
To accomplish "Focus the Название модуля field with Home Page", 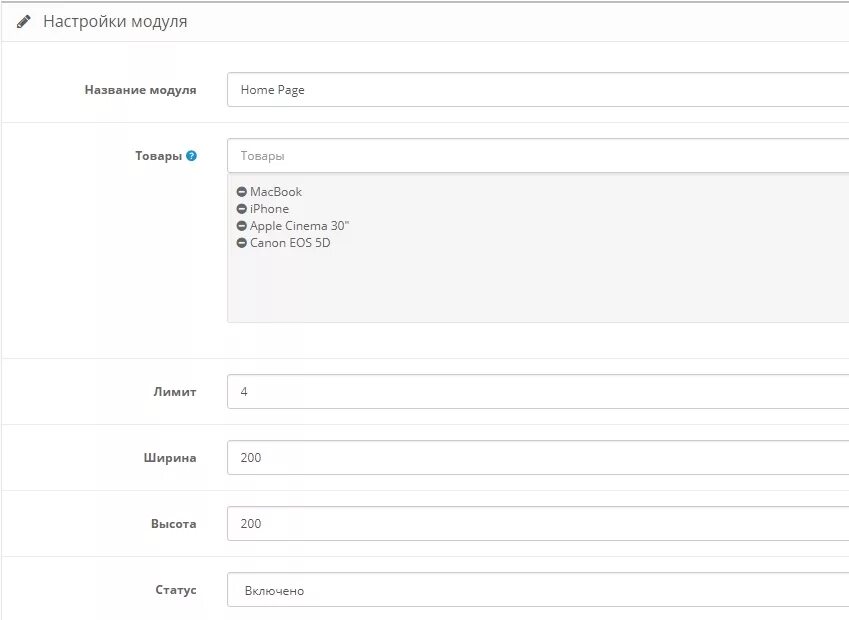I will click(x=538, y=90).
